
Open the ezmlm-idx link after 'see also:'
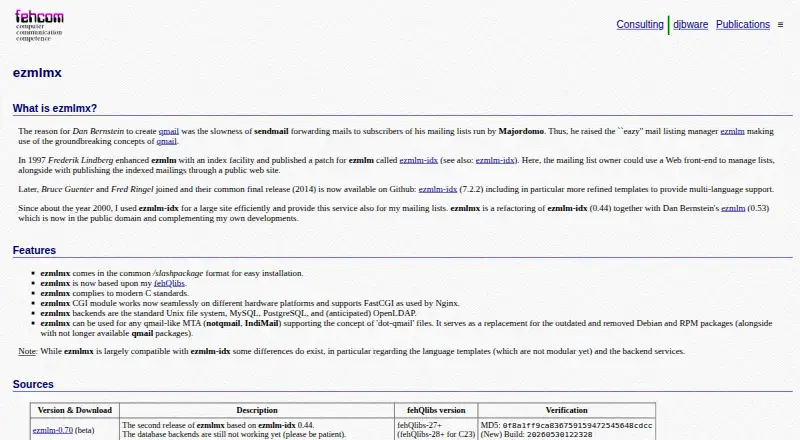point(495,160)
